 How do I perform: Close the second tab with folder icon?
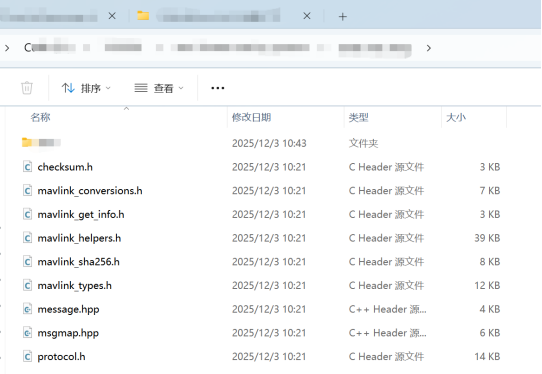pyautogui.click(x=307, y=16)
